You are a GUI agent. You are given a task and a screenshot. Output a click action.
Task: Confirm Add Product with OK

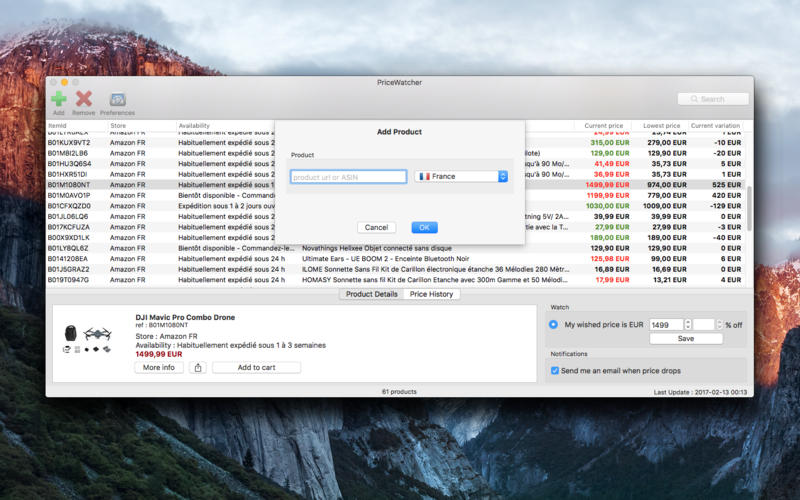[424, 228]
